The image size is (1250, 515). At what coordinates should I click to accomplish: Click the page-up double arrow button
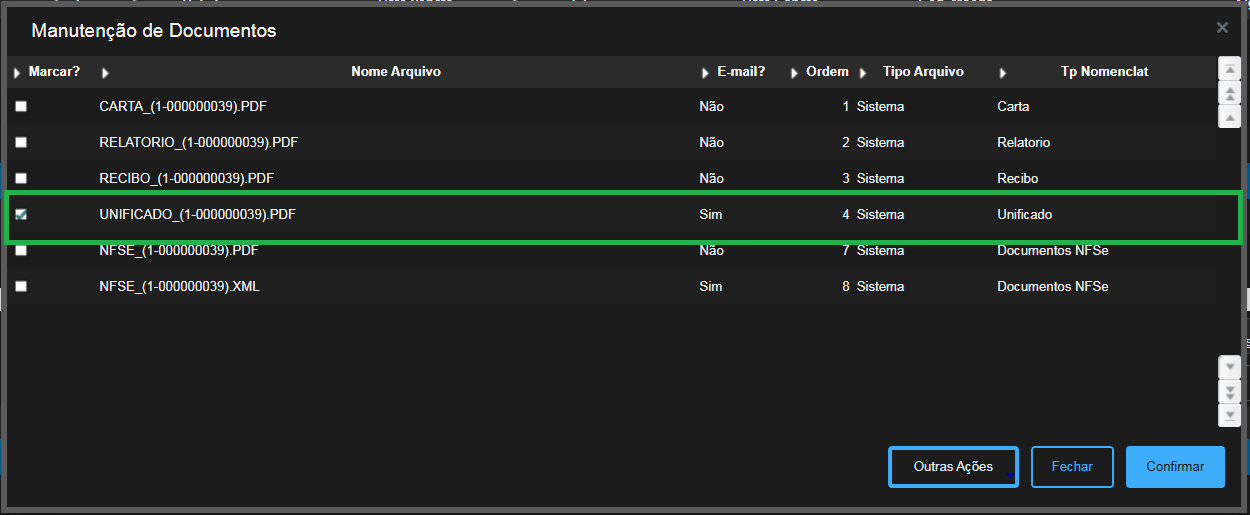point(1229,93)
